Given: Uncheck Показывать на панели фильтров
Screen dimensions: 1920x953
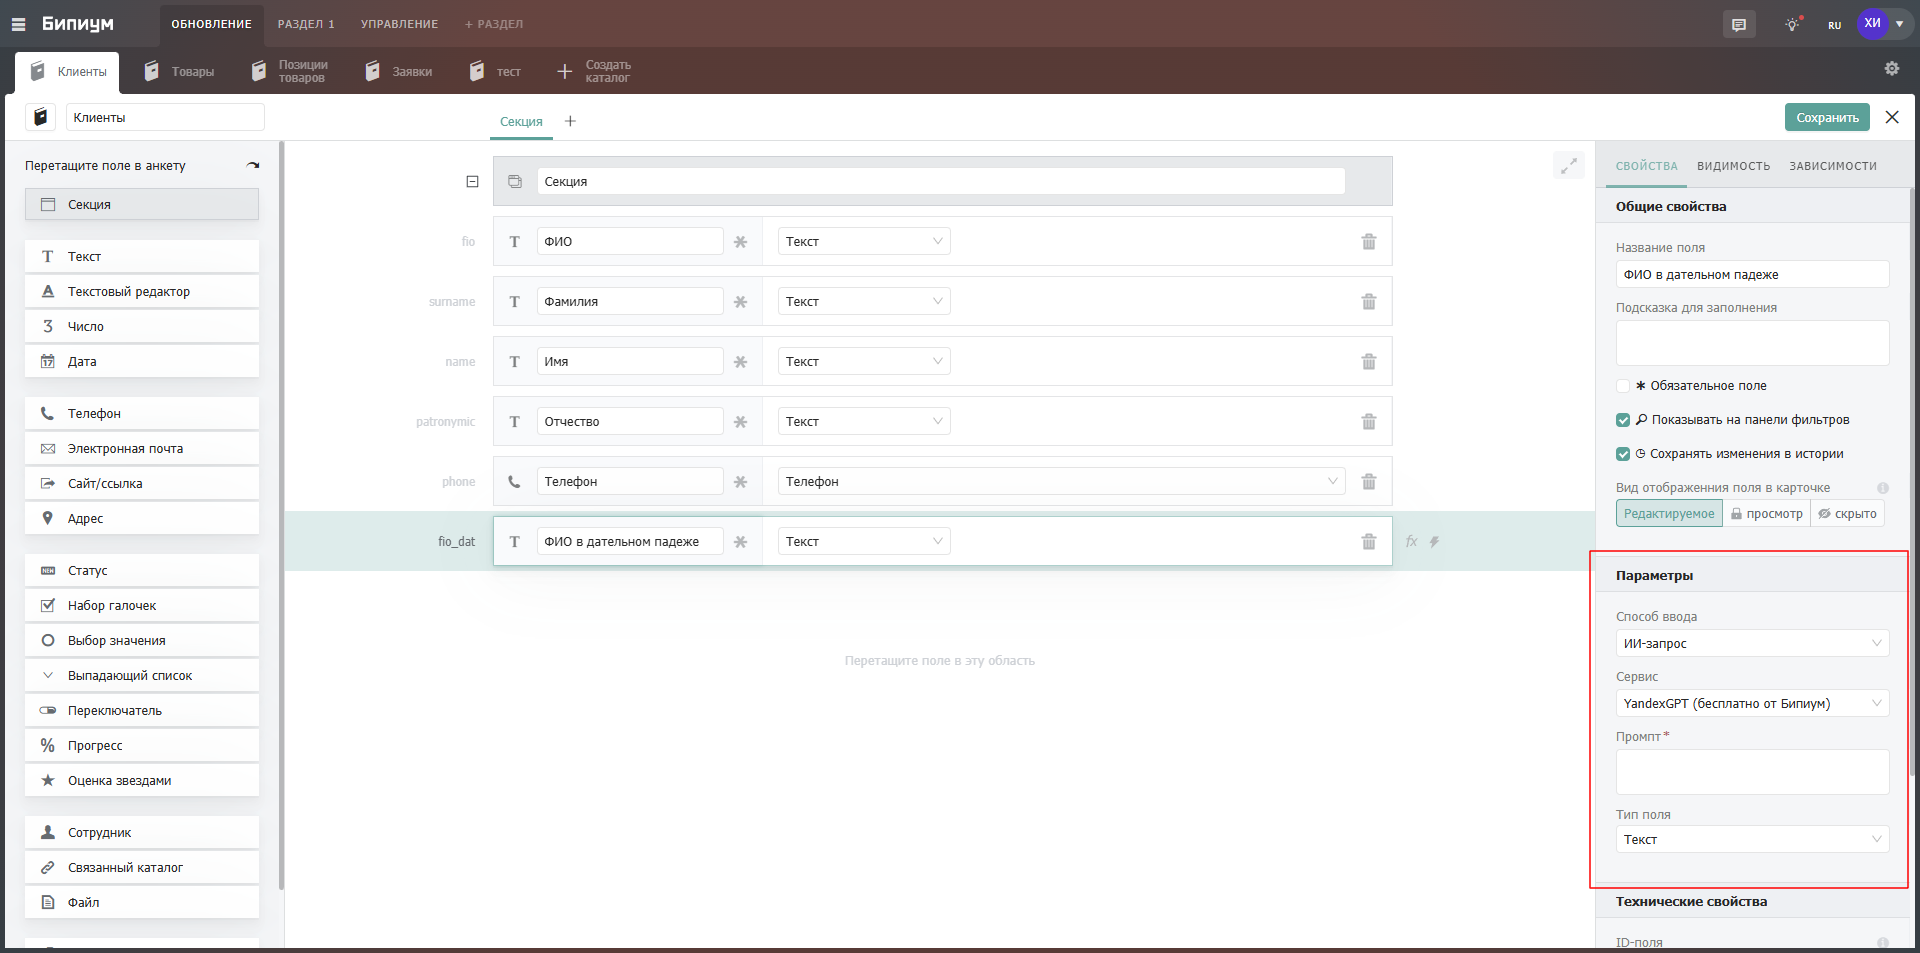Looking at the screenshot, I should 1623,420.
